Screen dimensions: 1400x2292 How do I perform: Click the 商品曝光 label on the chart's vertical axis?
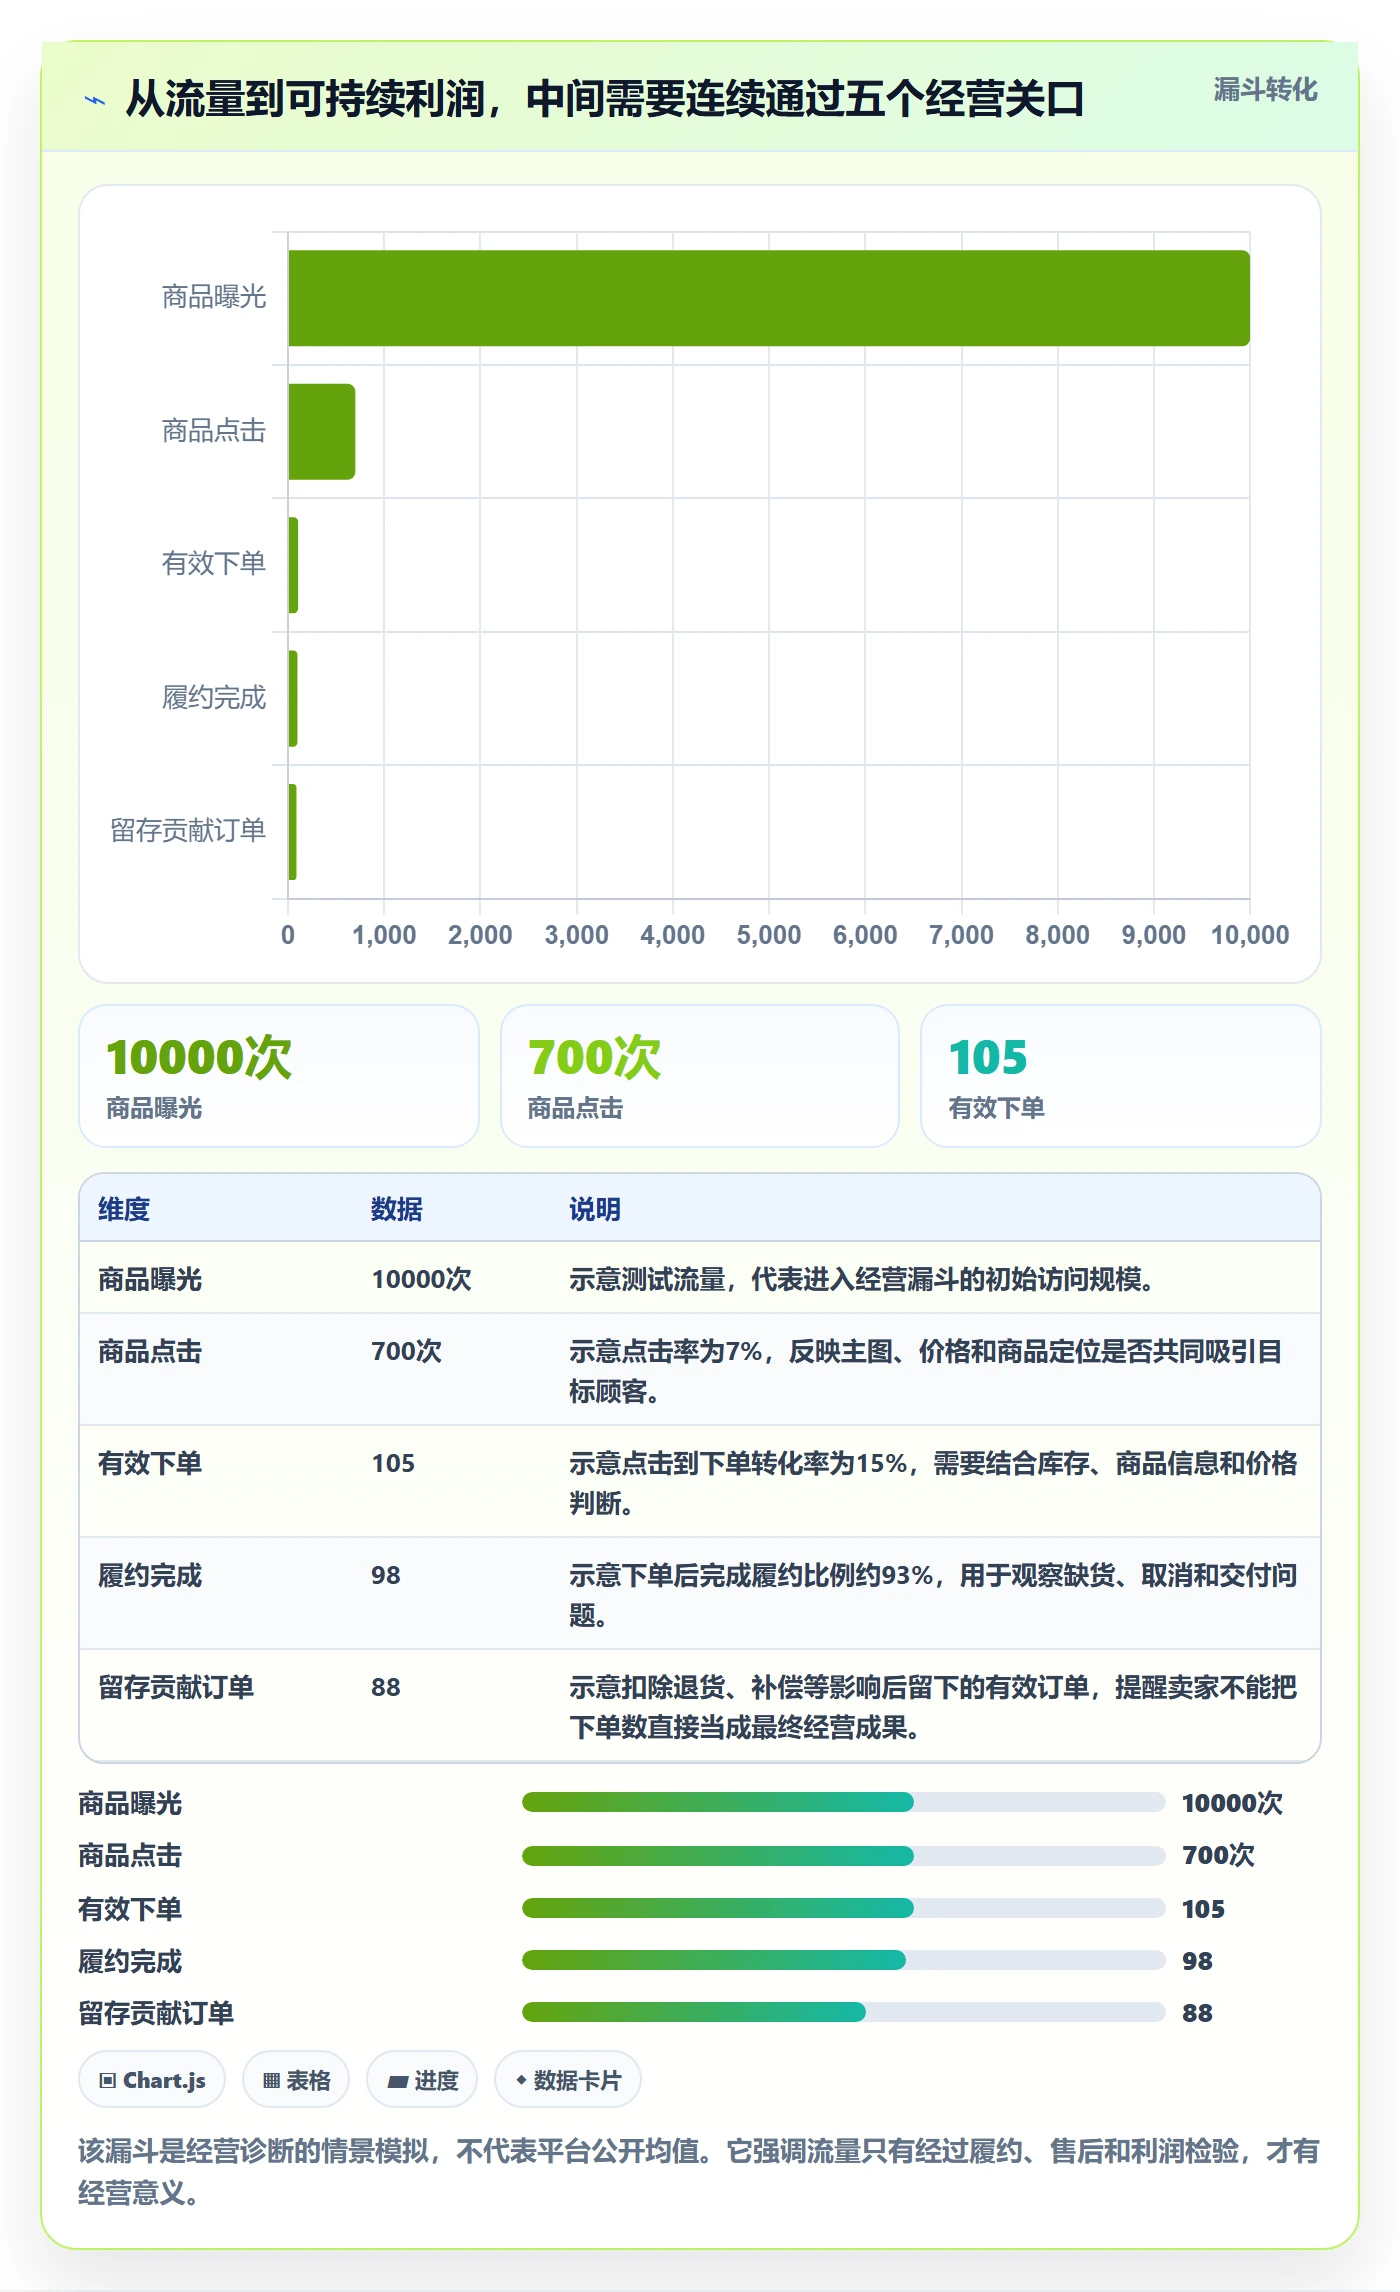(214, 297)
